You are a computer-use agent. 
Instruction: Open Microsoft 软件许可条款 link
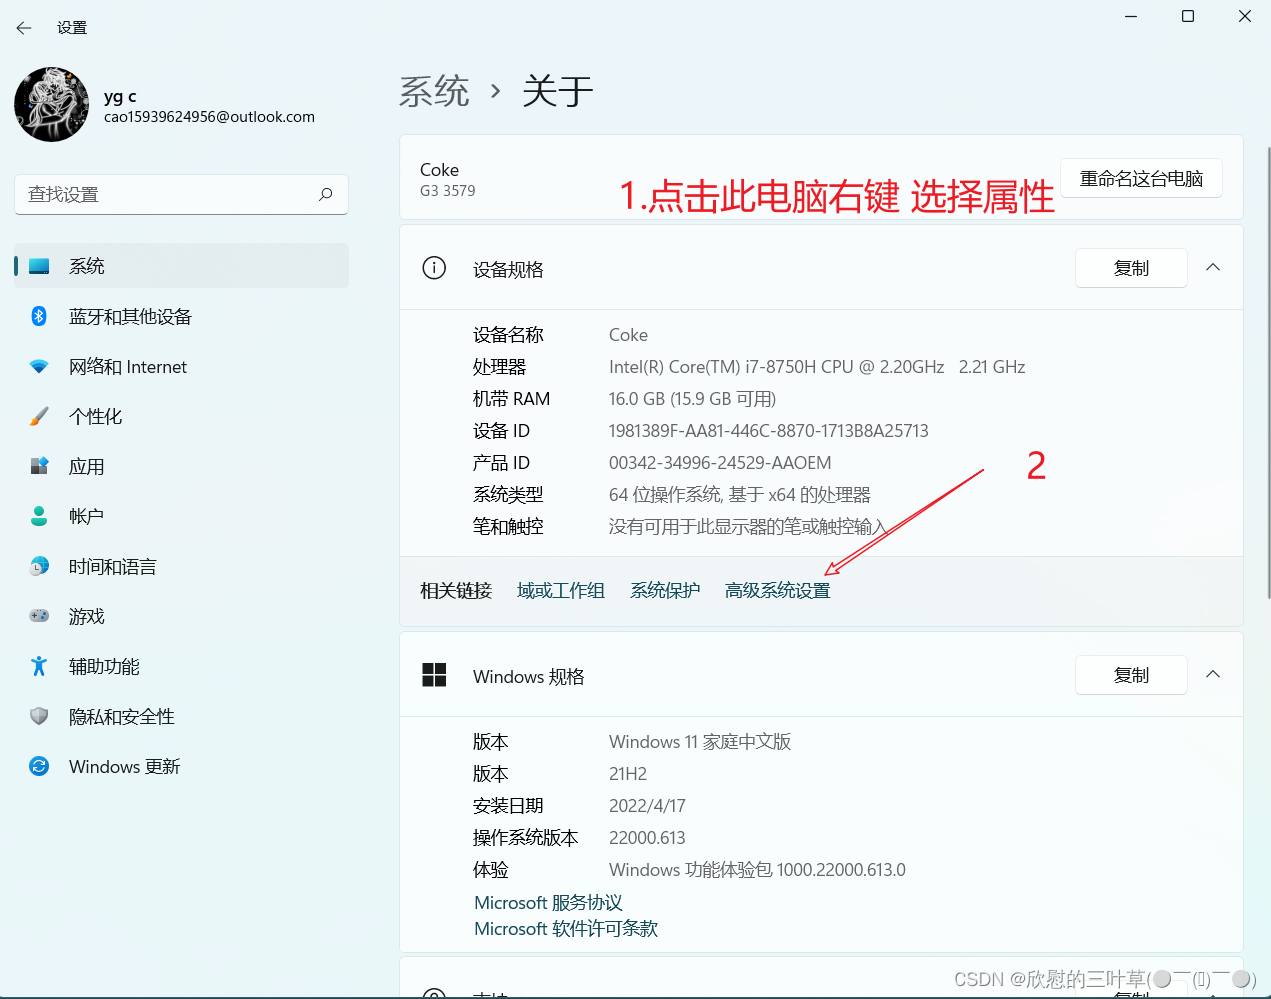point(566,929)
